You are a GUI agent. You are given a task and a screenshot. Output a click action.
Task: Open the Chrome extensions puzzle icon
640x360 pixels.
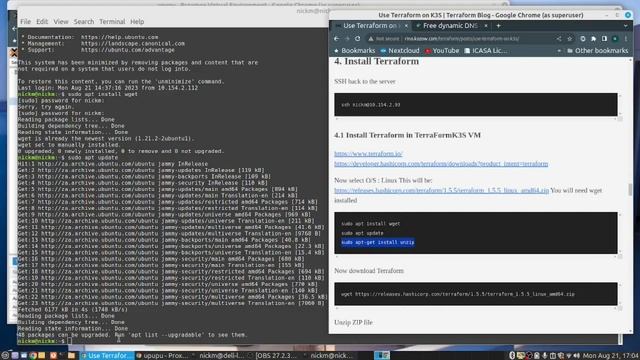(593, 39)
